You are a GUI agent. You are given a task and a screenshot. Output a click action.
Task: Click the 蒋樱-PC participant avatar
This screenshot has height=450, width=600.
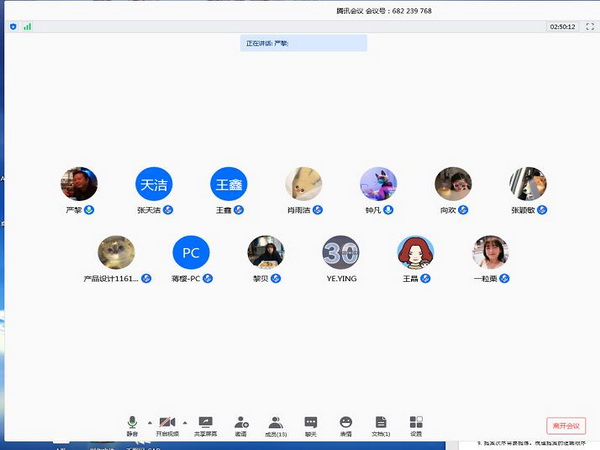191,252
